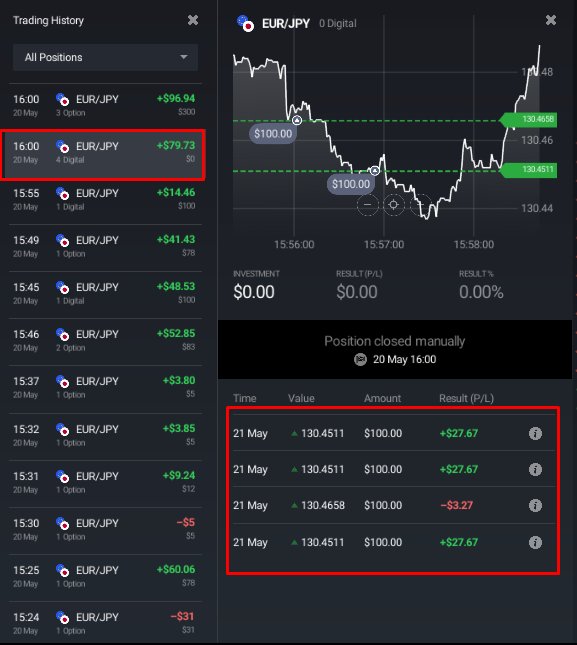Click the lower $100.00 entry marker on the chart
Image resolution: width=577 pixels, height=645 pixels.
click(351, 184)
